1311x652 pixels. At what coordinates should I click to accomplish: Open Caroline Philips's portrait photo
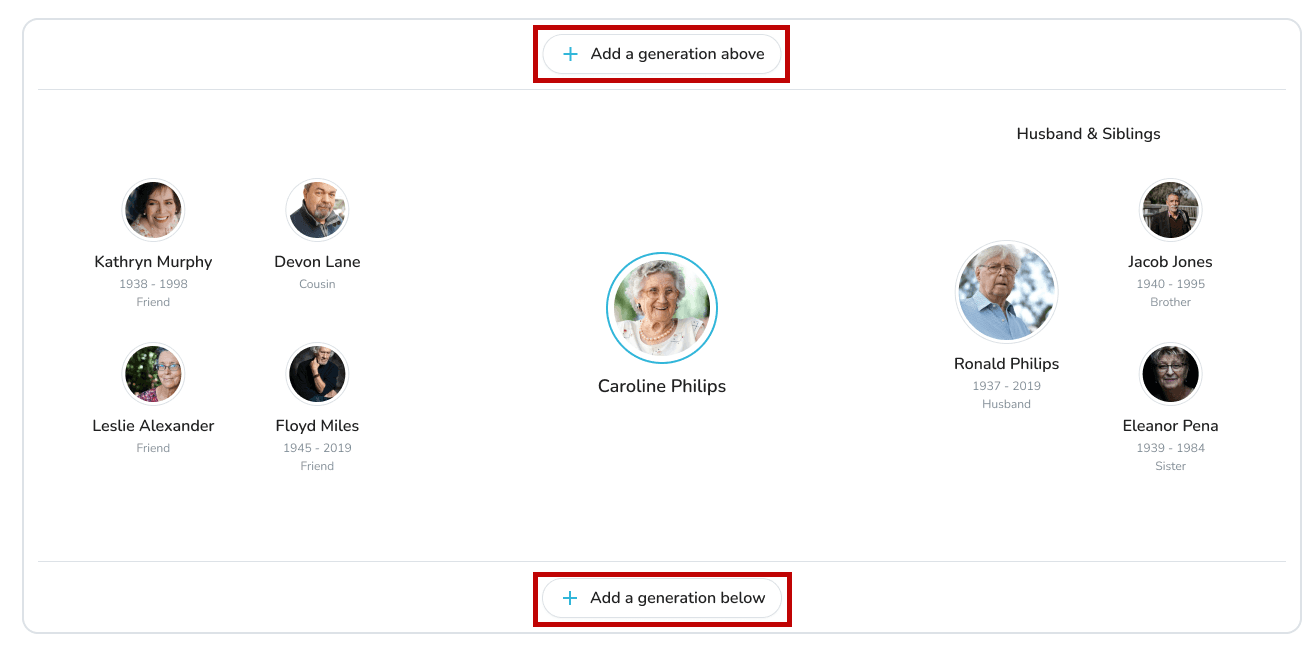(662, 307)
